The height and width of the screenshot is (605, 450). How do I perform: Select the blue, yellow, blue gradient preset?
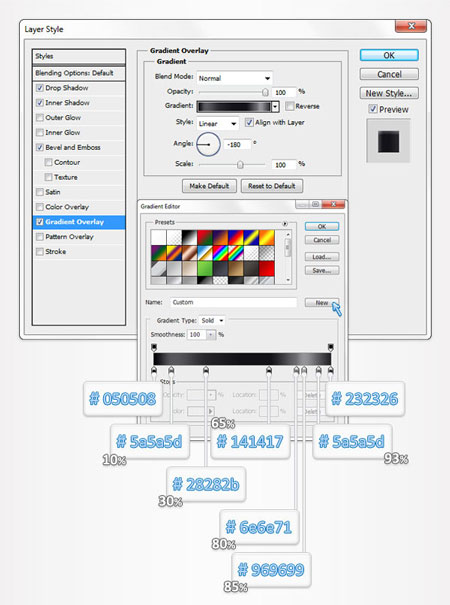[251, 238]
